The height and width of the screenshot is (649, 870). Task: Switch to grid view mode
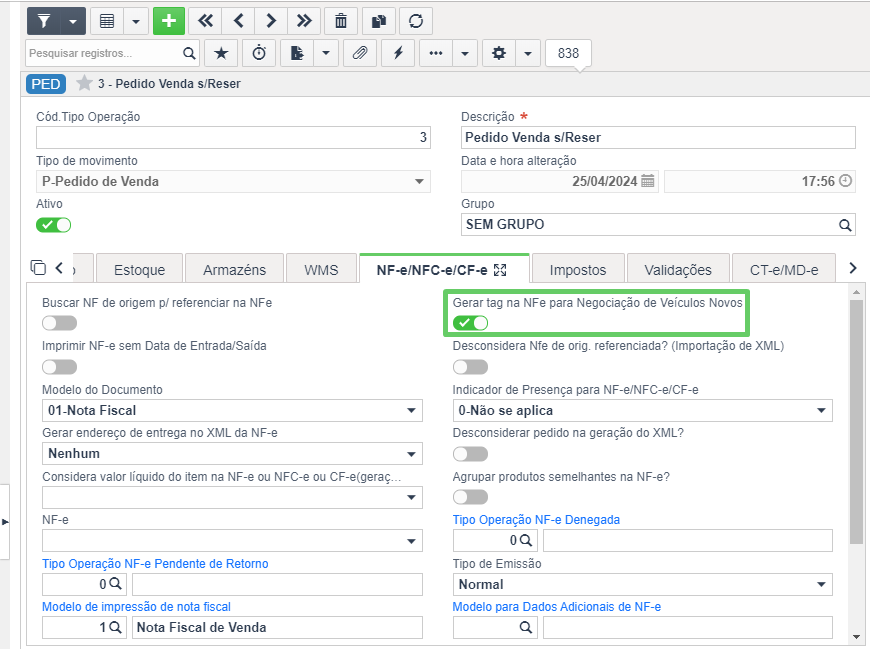pyautogui.click(x=107, y=21)
